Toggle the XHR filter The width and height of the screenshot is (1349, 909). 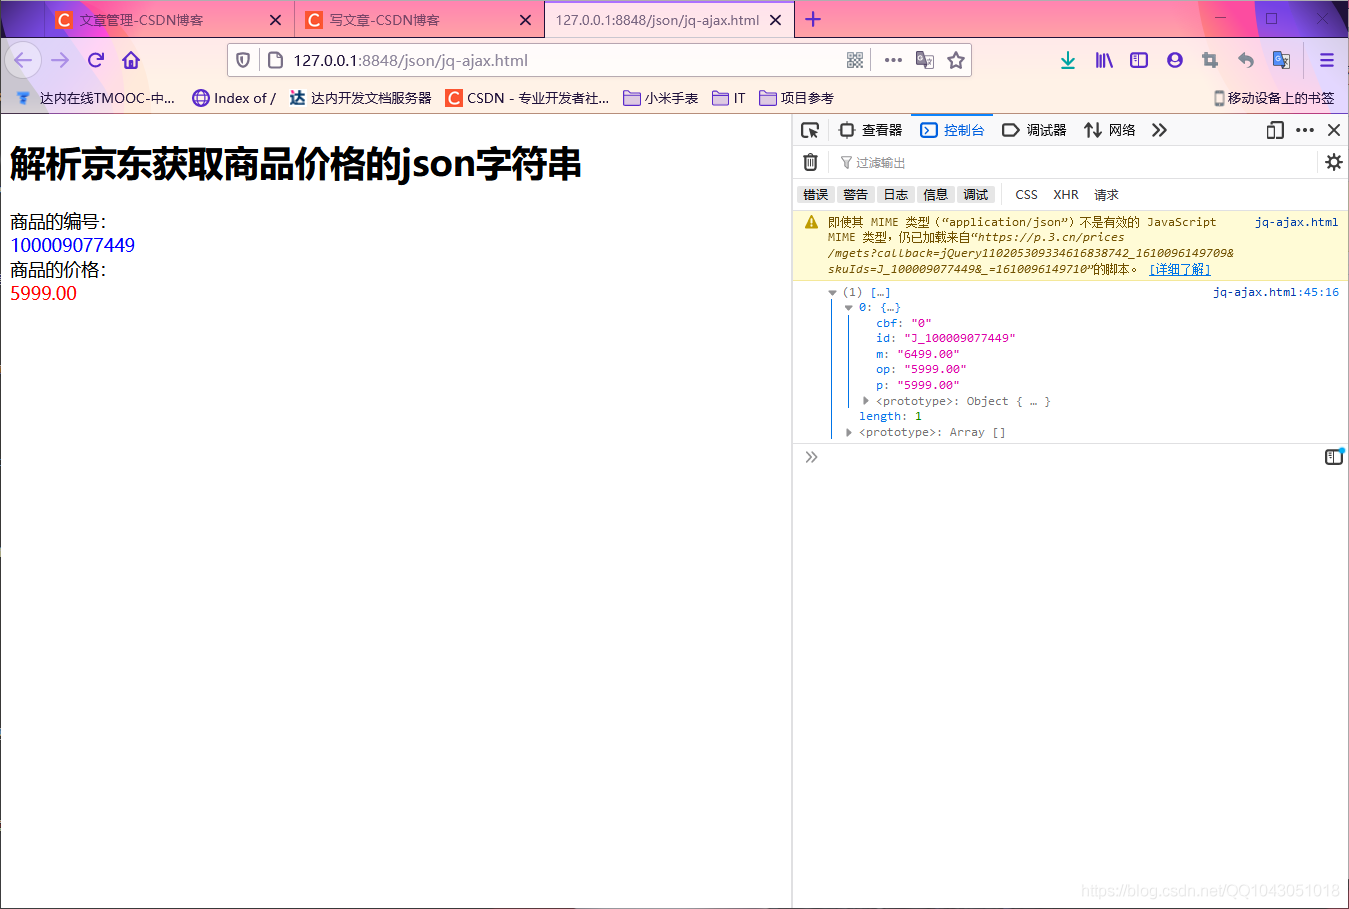(1066, 195)
